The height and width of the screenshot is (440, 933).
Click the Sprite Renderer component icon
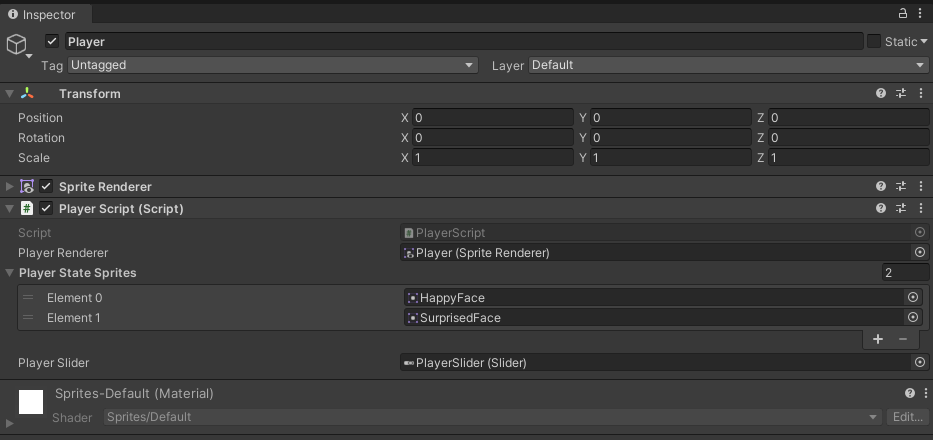point(27,186)
